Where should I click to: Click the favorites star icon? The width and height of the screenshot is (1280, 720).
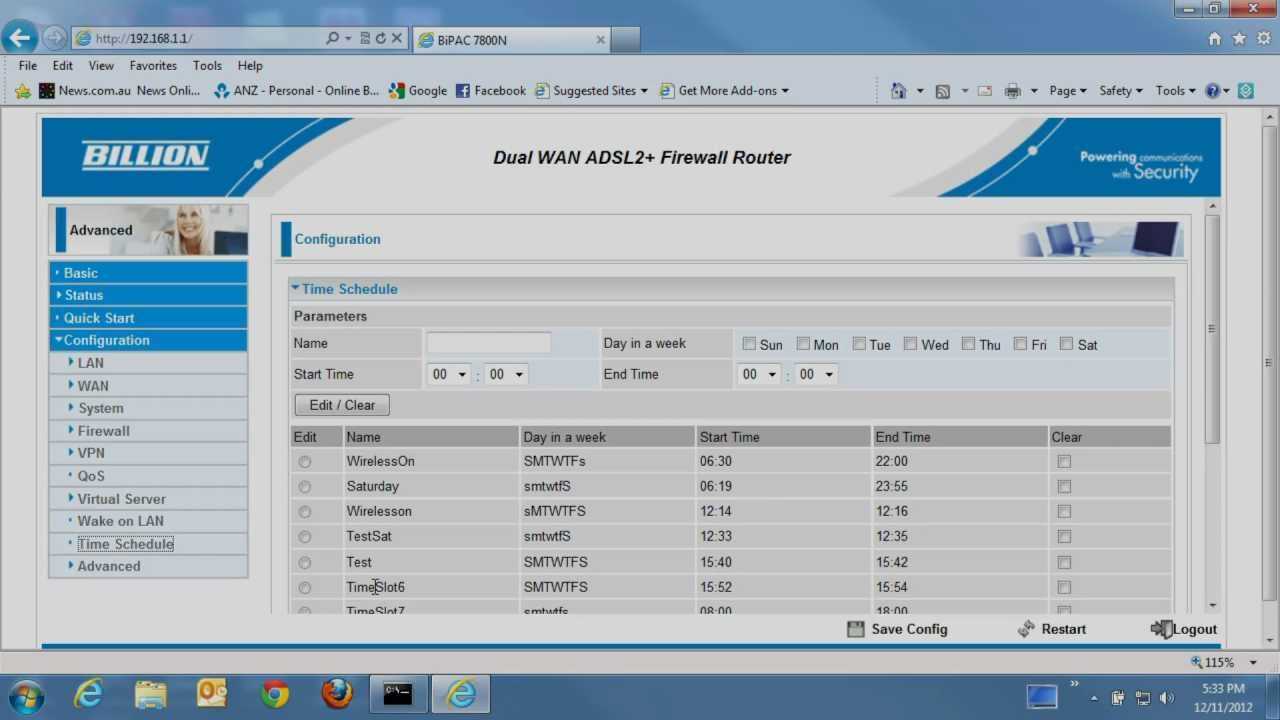1239,39
